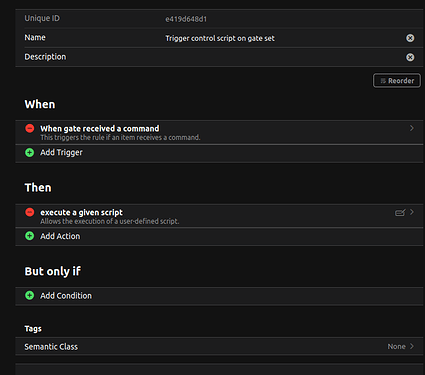Edit the Name field text

220,38
